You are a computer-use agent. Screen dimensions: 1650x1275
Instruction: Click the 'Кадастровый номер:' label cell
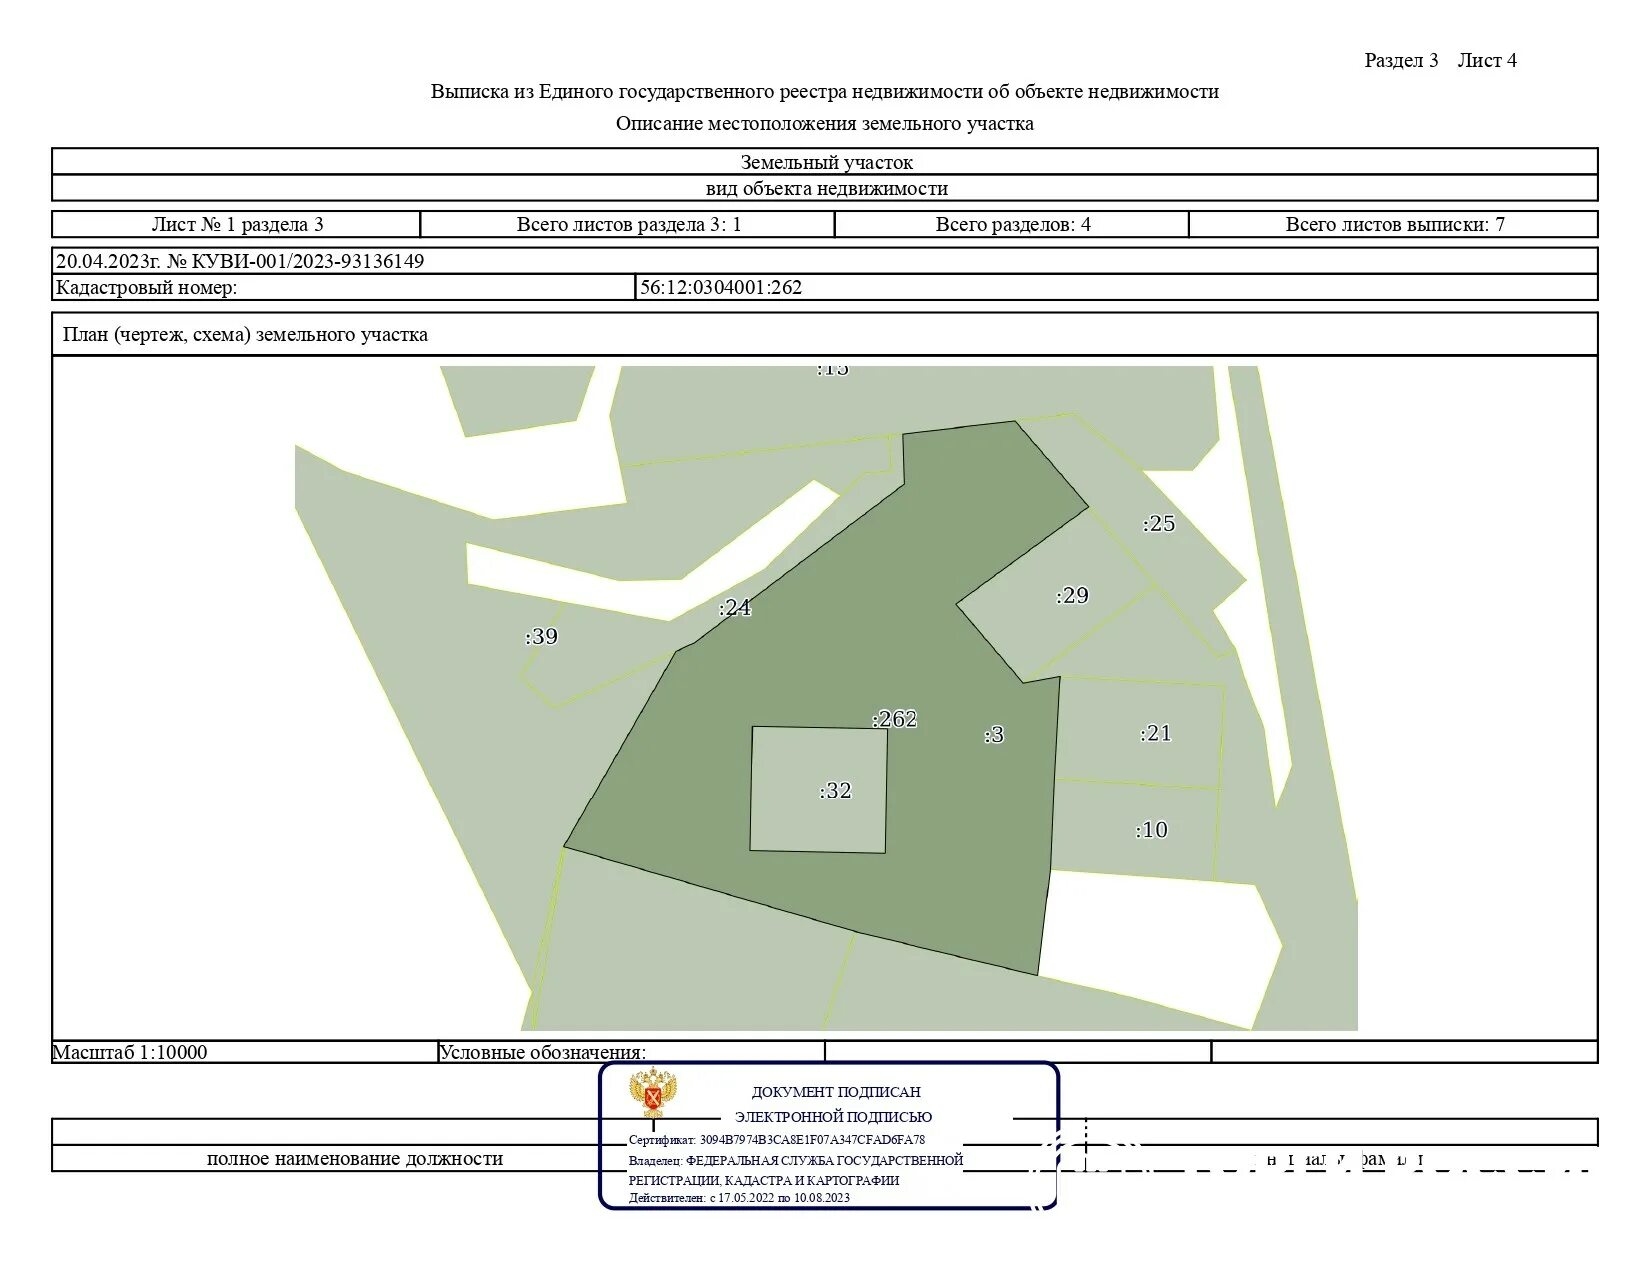[344, 288]
